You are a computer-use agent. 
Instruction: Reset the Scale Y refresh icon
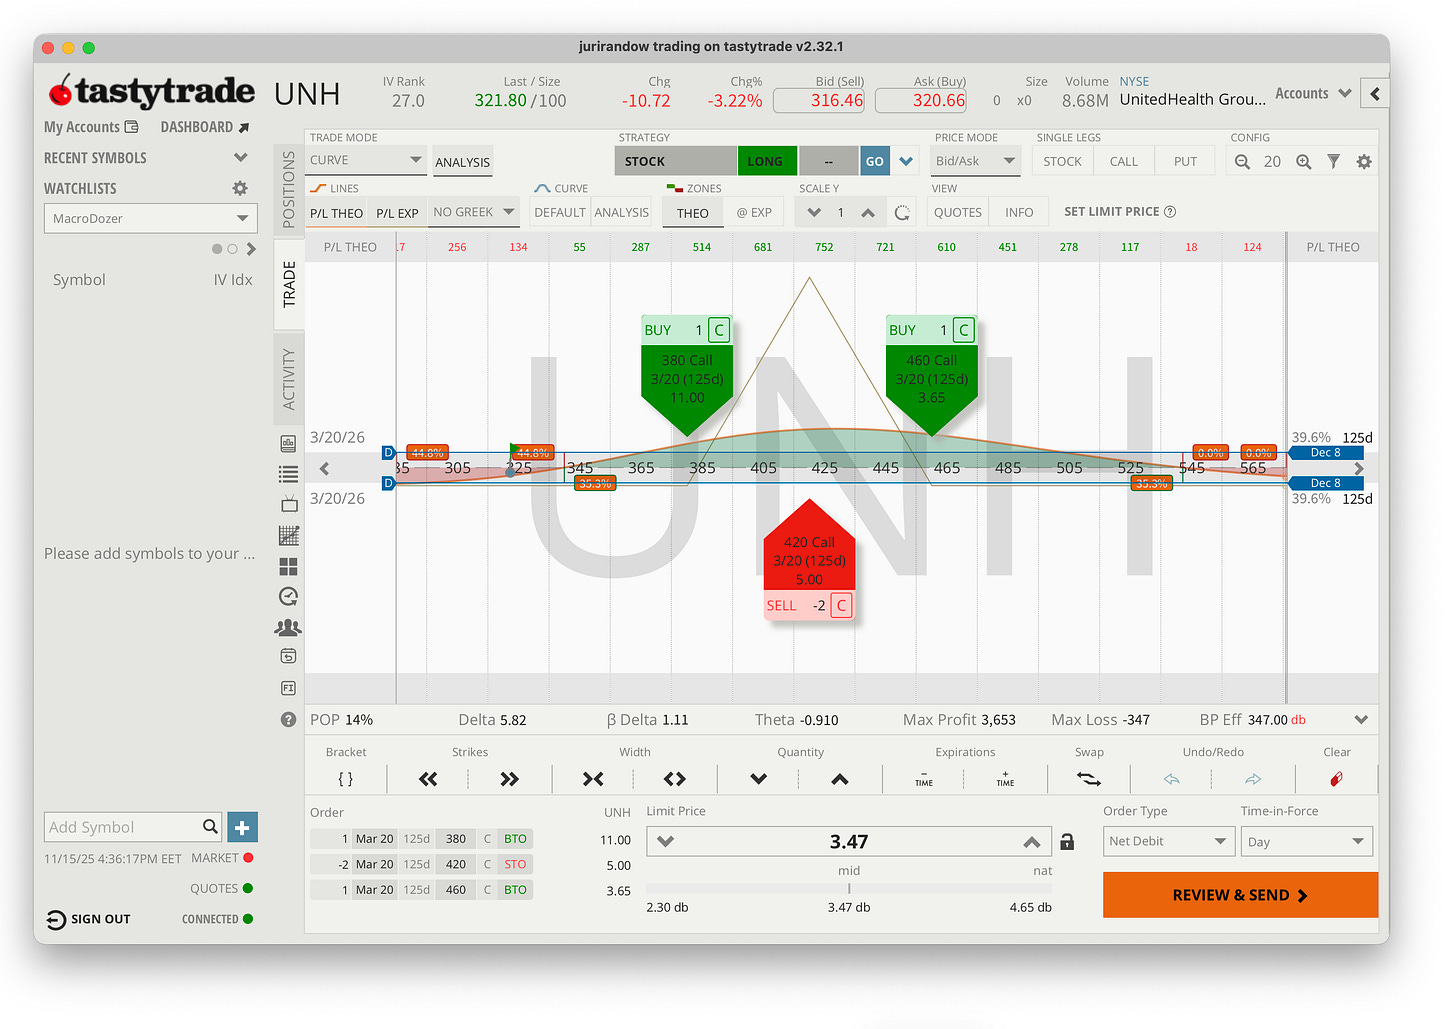click(x=902, y=213)
